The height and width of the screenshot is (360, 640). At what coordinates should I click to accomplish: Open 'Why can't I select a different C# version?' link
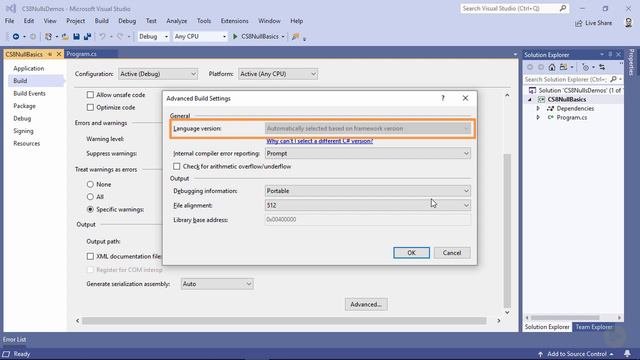(x=320, y=141)
